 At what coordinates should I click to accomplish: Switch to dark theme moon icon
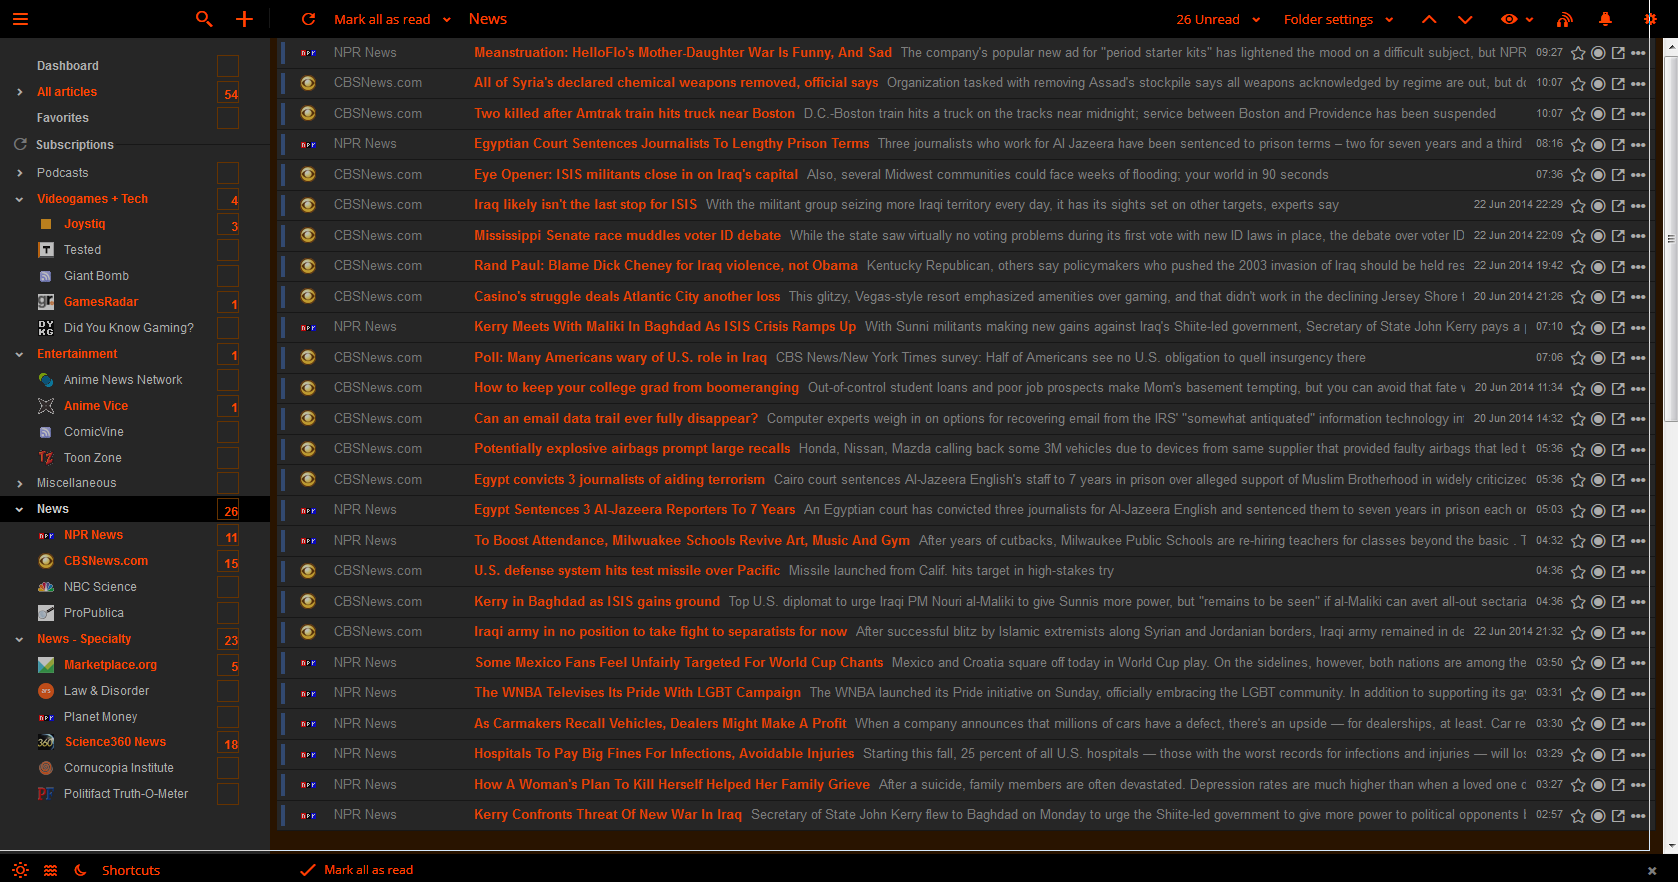81,870
